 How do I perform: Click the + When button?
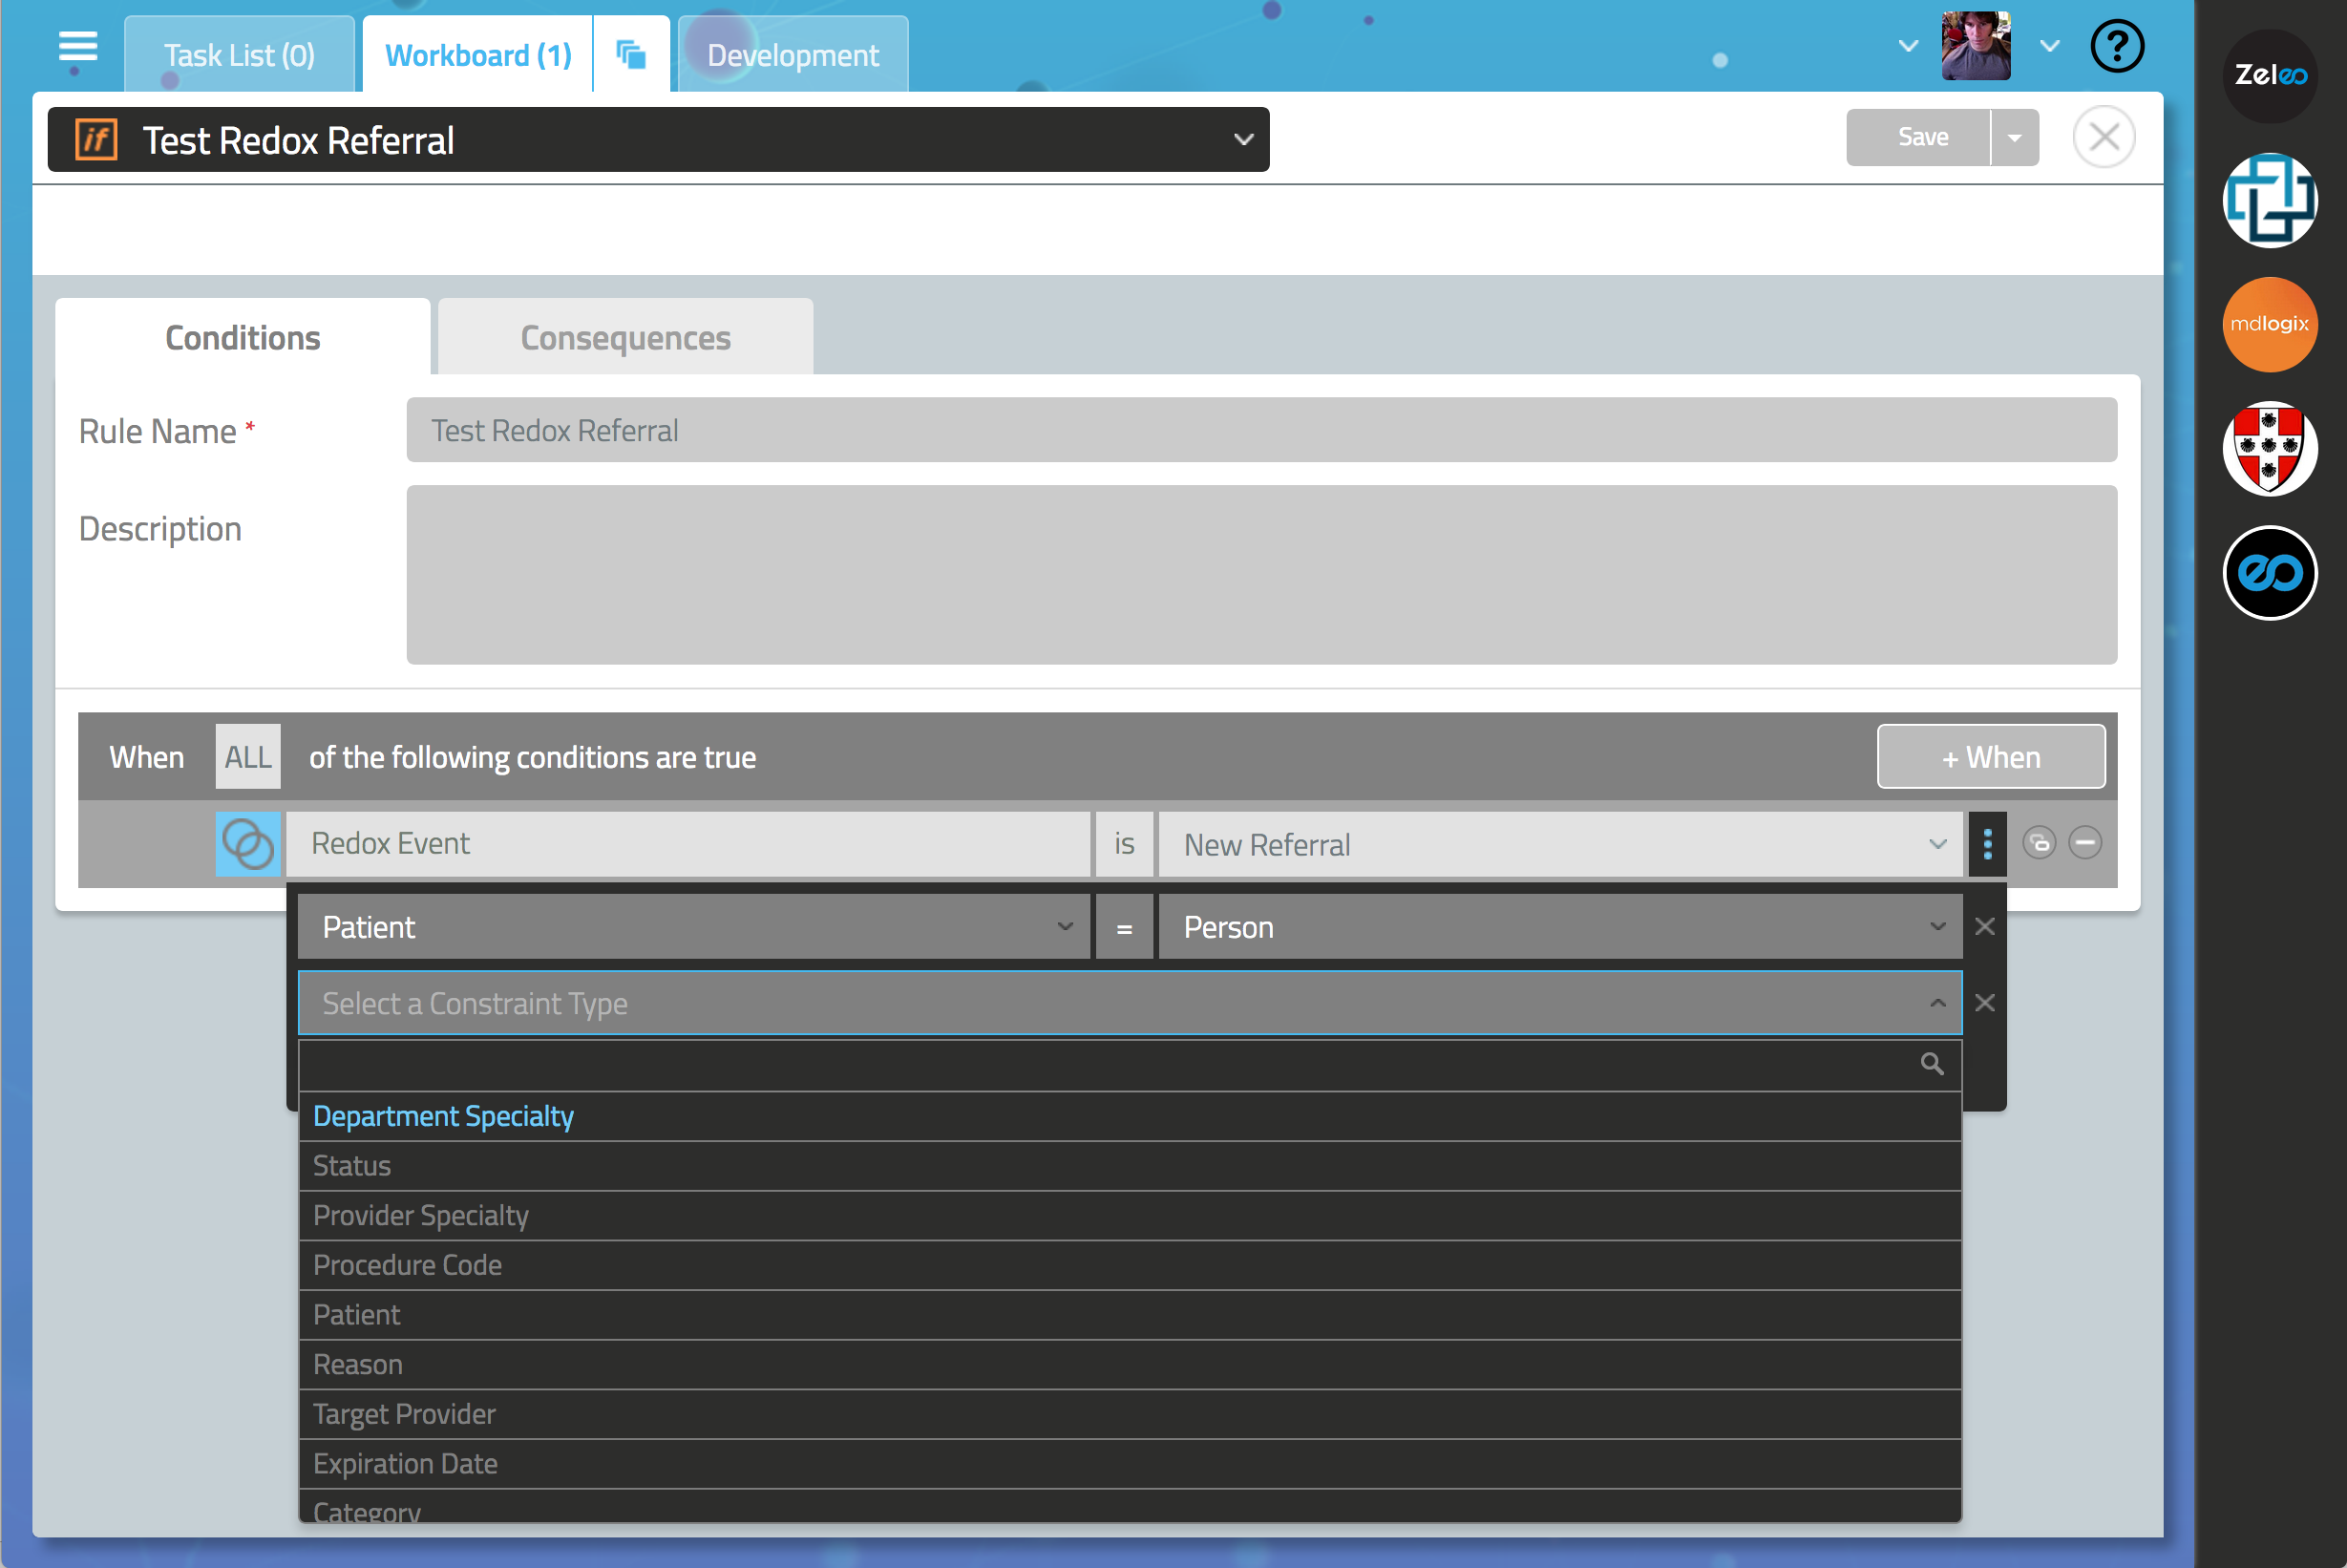1990,757
